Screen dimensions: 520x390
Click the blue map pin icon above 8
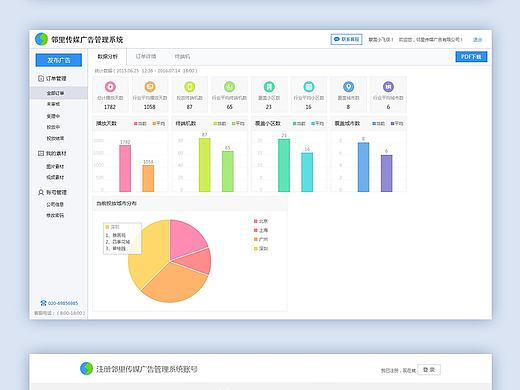(348, 87)
